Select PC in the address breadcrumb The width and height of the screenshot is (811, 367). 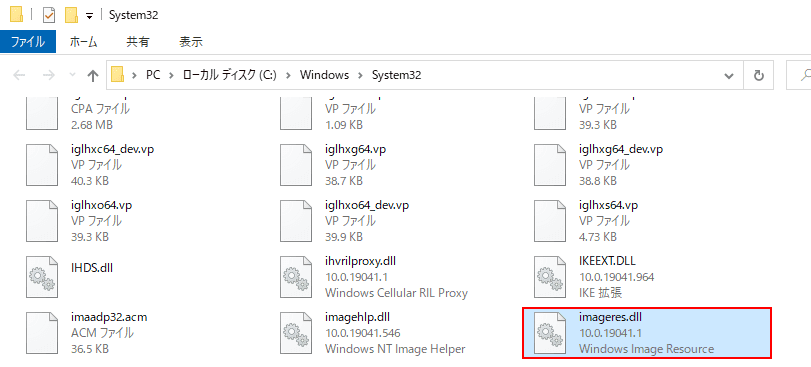coord(153,75)
